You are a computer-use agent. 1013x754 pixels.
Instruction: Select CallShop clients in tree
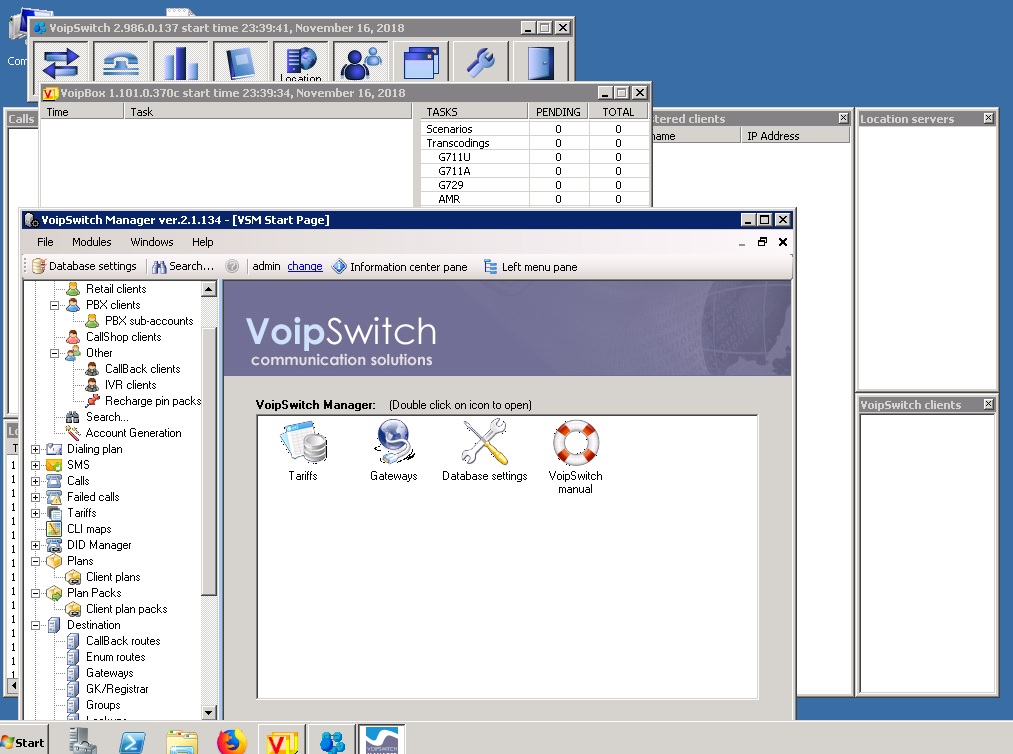point(123,337)
